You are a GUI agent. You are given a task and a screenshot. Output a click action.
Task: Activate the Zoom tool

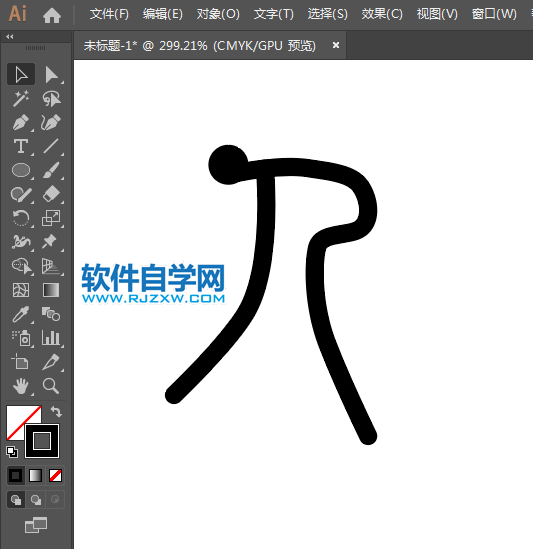pos(51,386)
